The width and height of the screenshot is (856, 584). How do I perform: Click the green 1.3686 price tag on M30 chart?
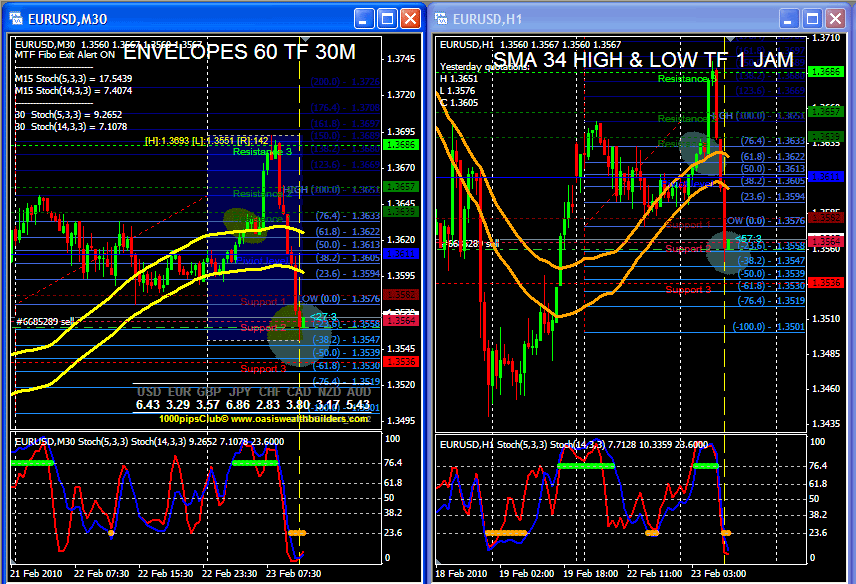pyautogui.click(x=401, y=145)
